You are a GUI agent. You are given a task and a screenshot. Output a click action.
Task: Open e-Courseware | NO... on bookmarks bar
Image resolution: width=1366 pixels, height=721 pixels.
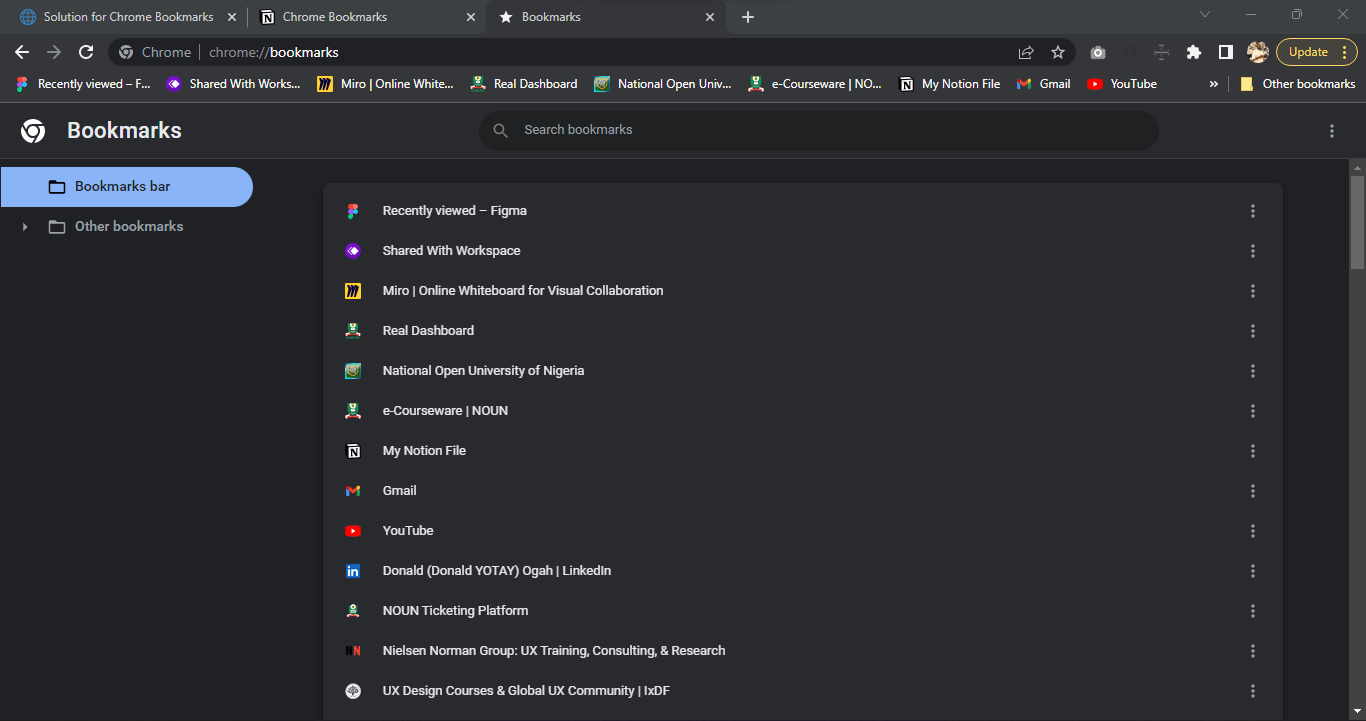[x=816, y=84]
